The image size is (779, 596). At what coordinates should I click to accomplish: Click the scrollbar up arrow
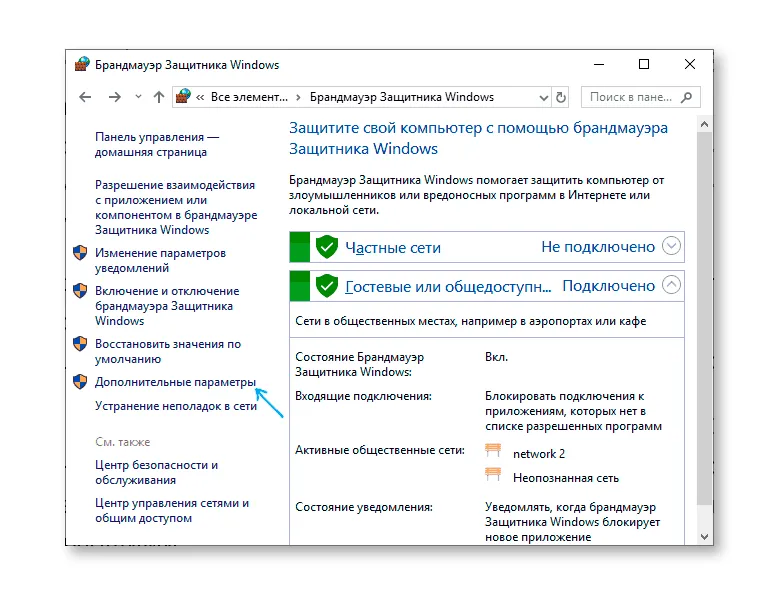(704, 125)
